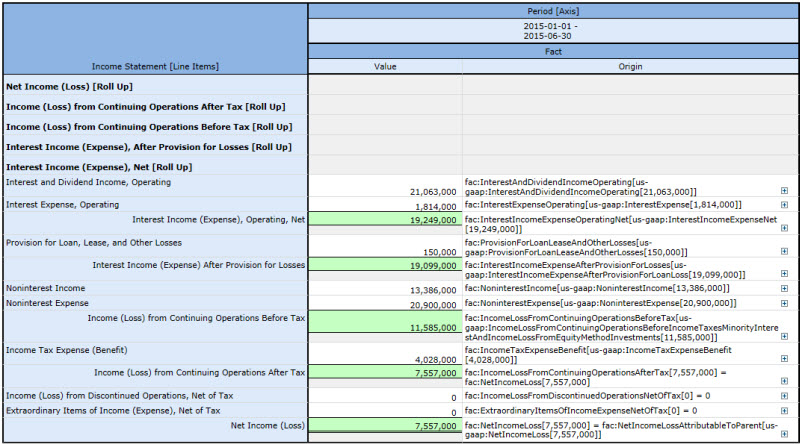Click the fac:InterestExpenseOperating origin text
Screen dimensions: 800x444
tap(603, 205)
